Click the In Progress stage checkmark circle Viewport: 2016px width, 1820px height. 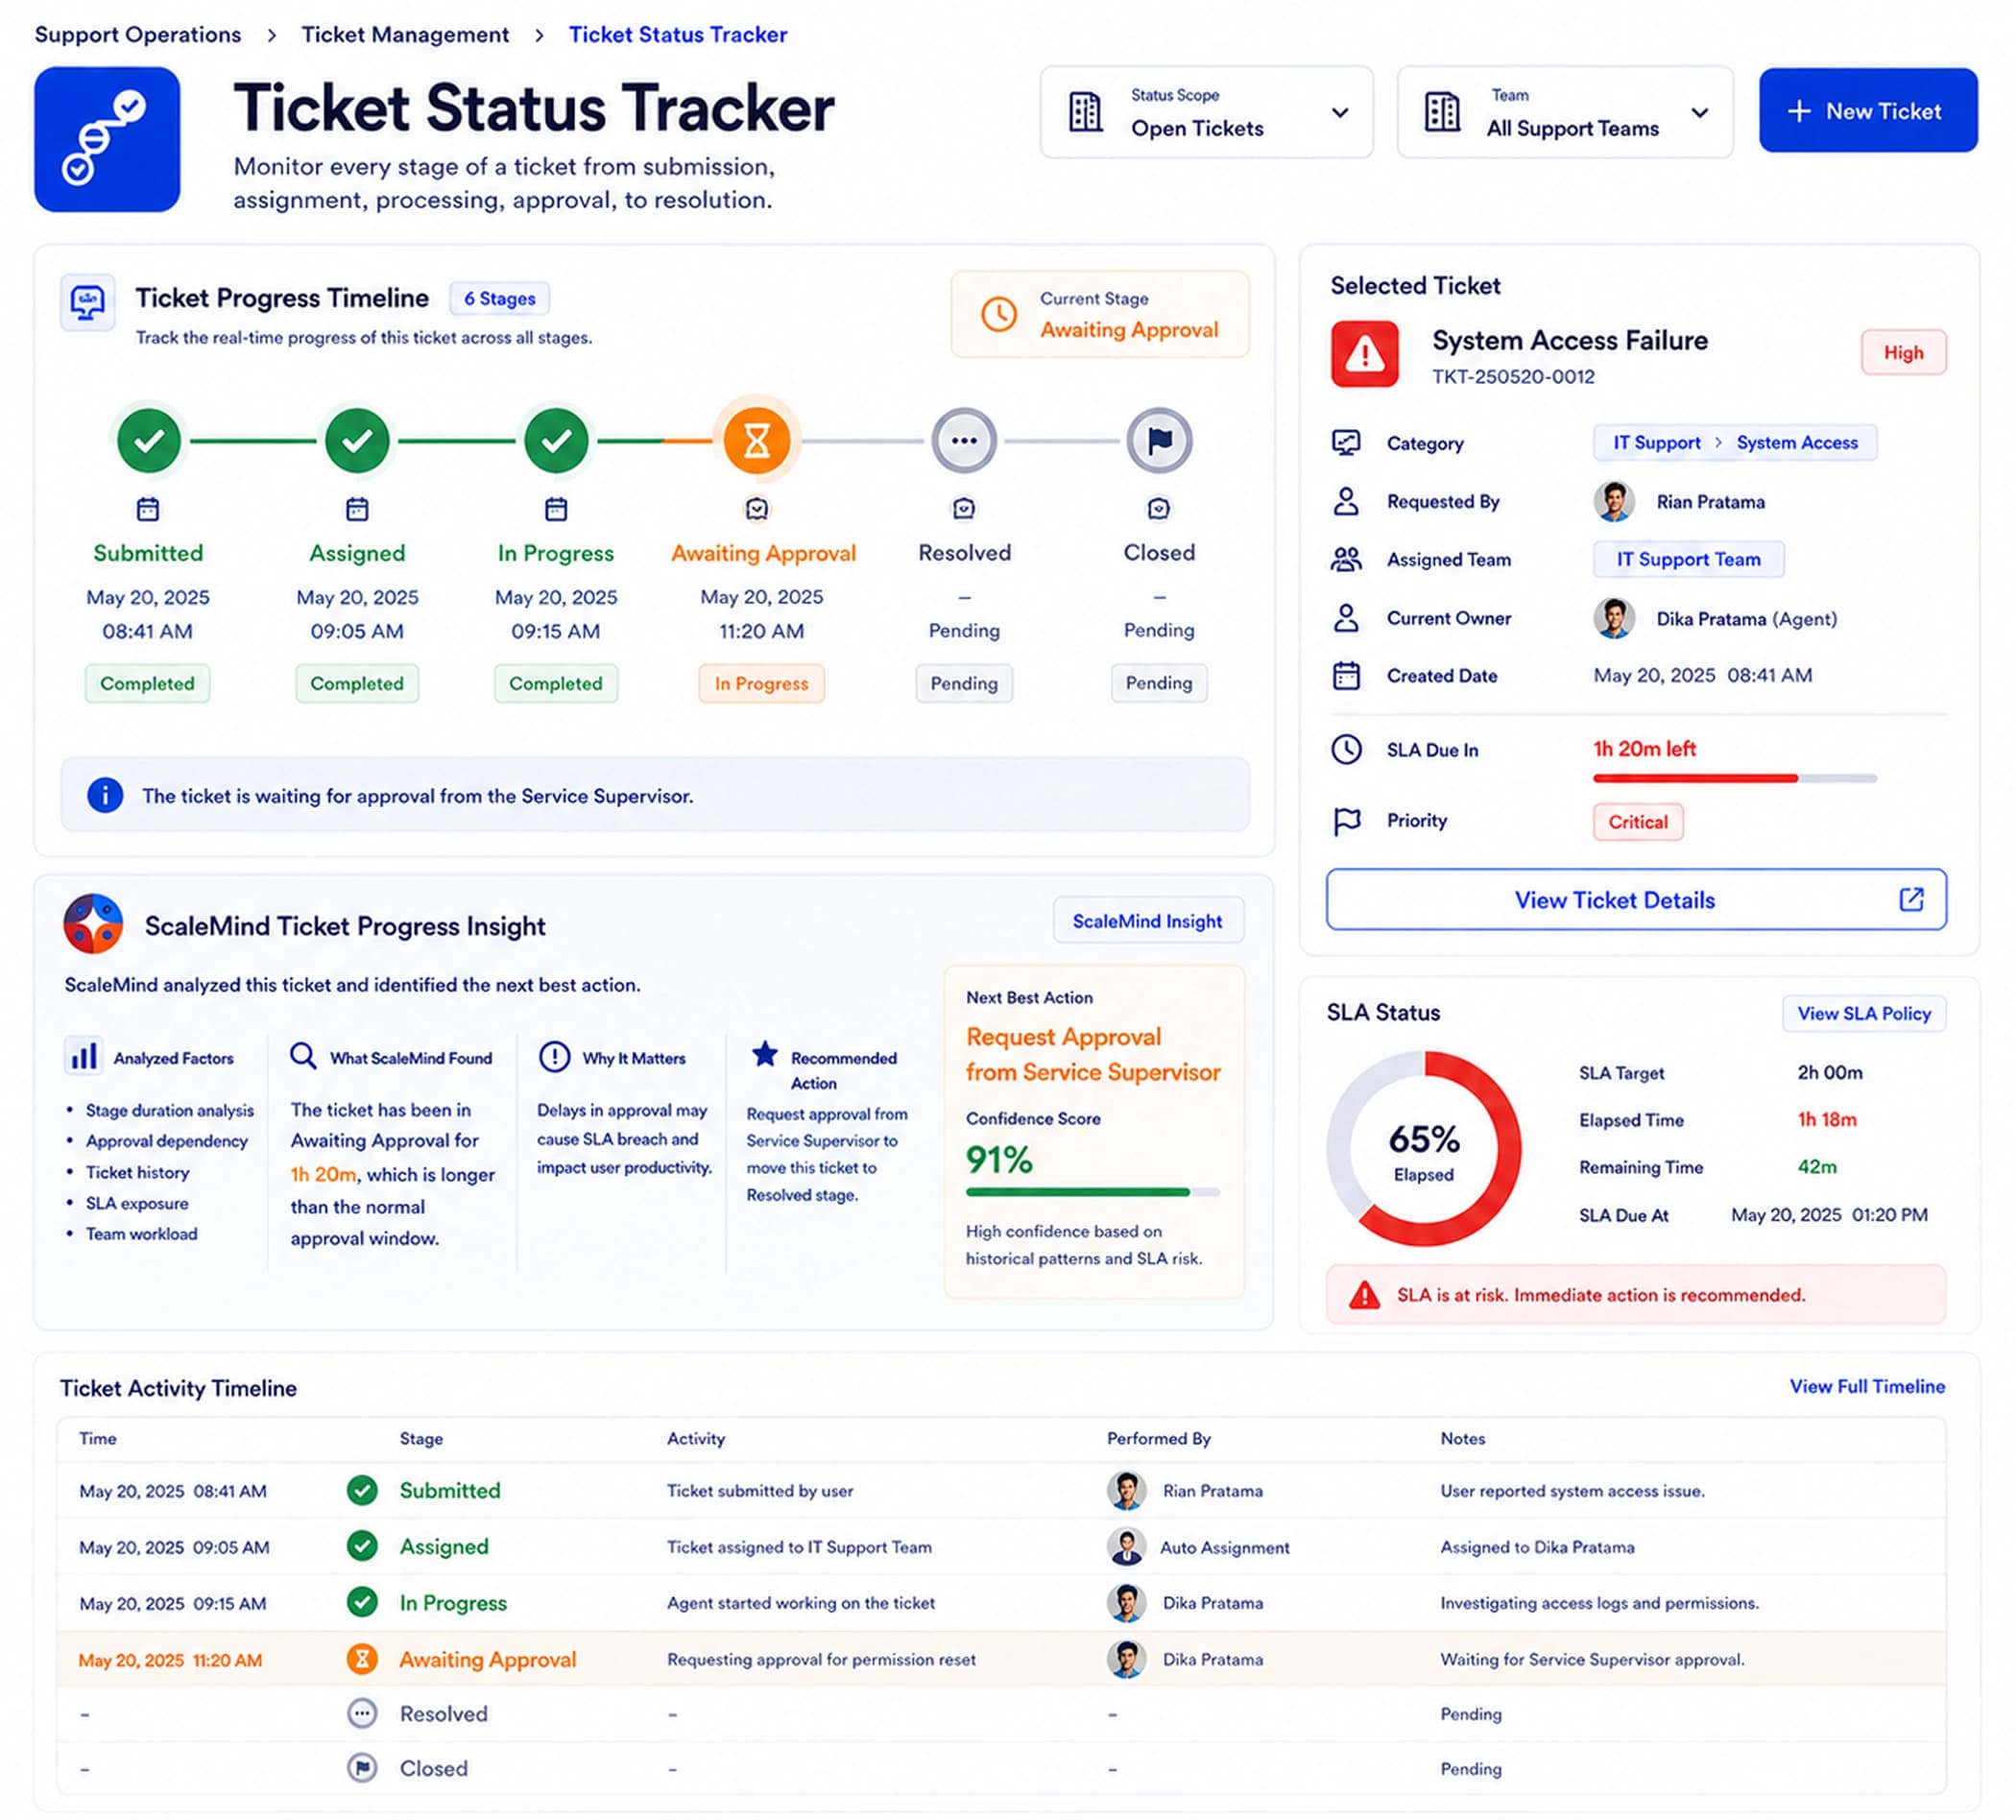coord(556,440)
